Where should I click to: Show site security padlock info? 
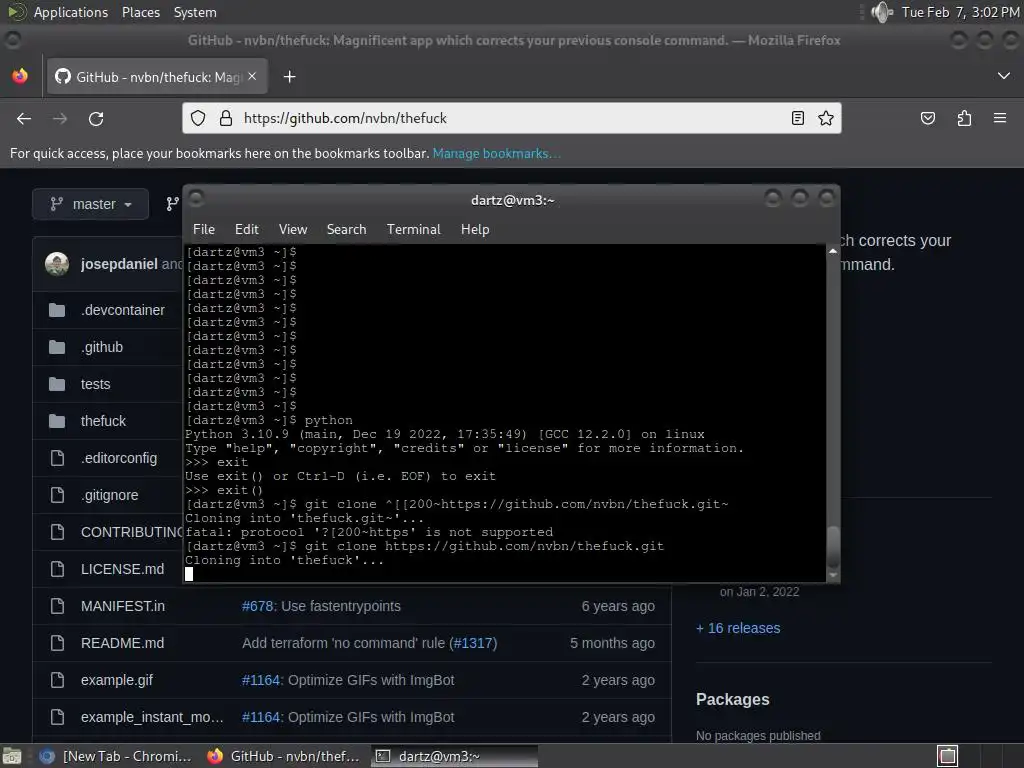(x=225, y=118)
